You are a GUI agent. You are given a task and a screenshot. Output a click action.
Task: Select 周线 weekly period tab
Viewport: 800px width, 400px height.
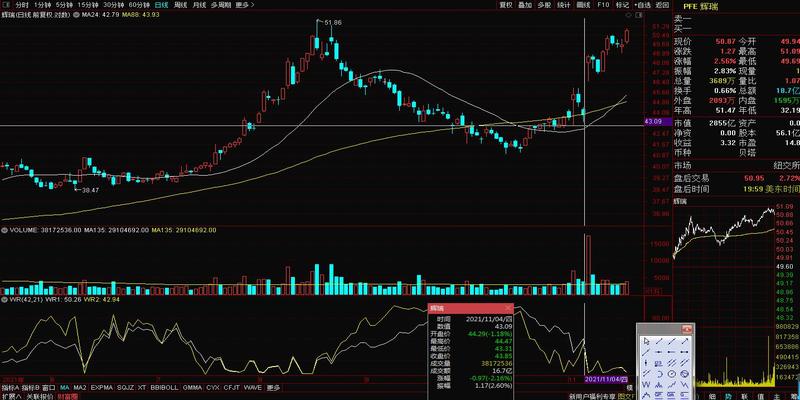pyautogui.click(x=180, y=5)
